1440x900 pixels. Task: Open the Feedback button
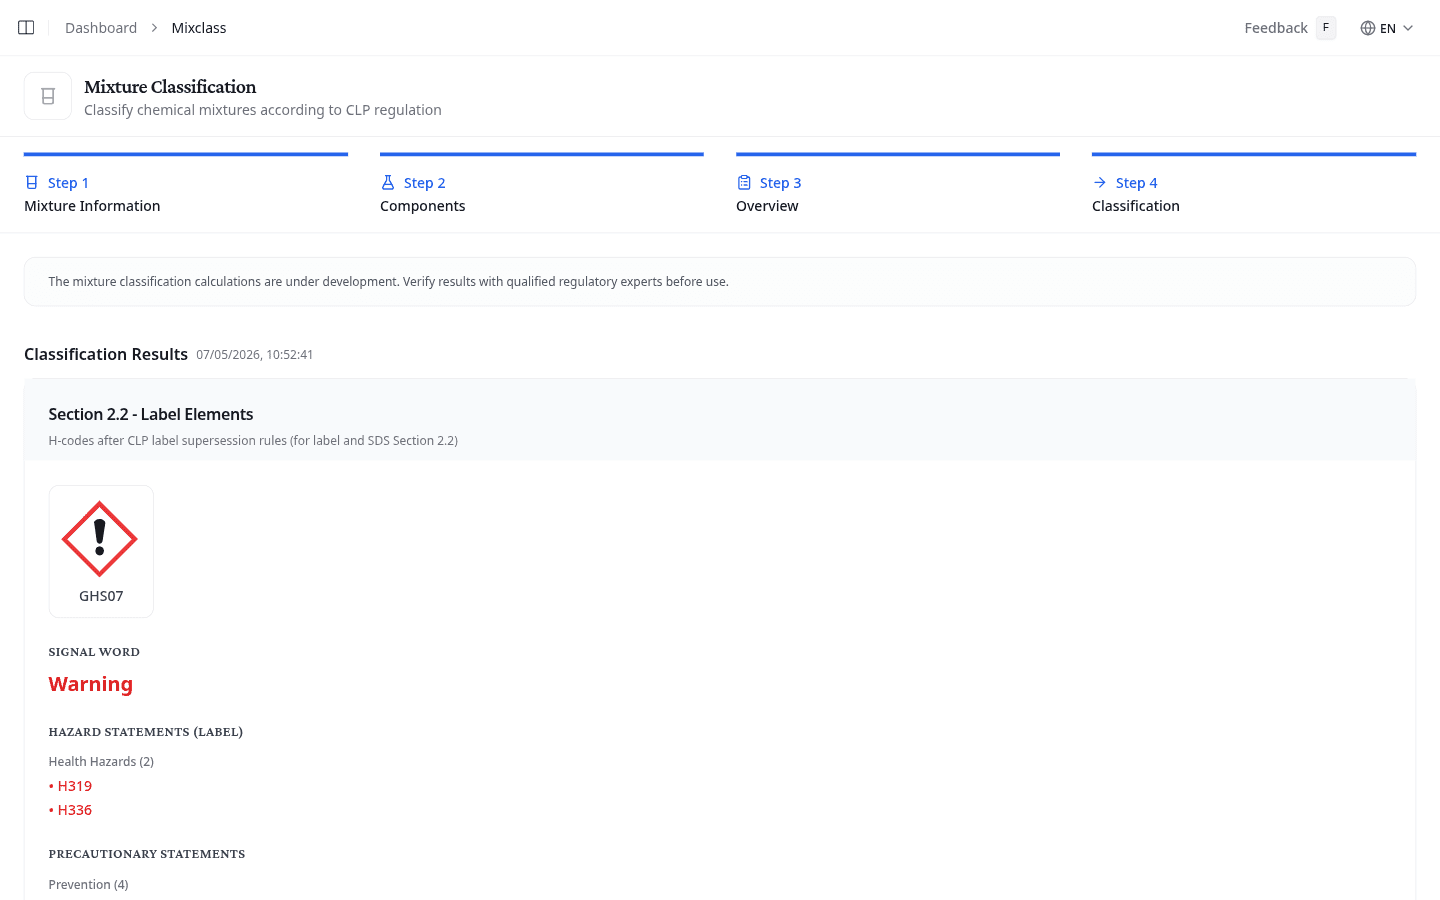[x=1290, y=28]
